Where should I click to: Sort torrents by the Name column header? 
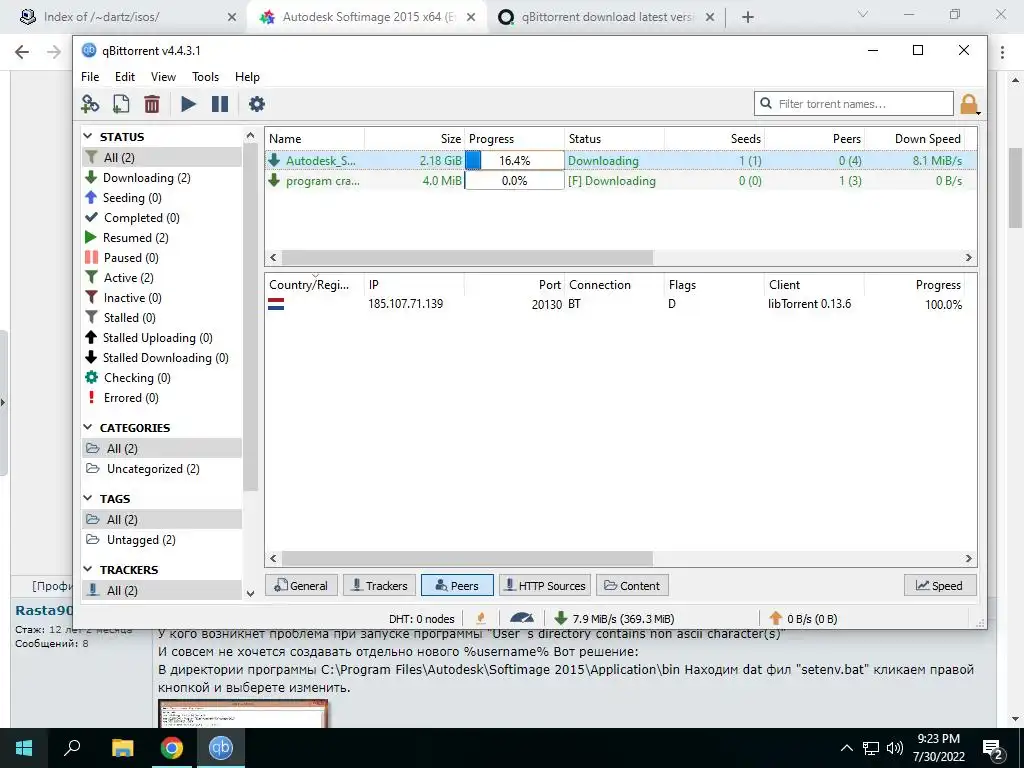315,138
